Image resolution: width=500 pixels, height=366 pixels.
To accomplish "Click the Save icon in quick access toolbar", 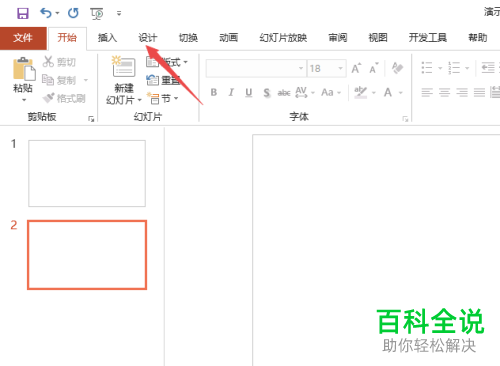I will point(23,13).
